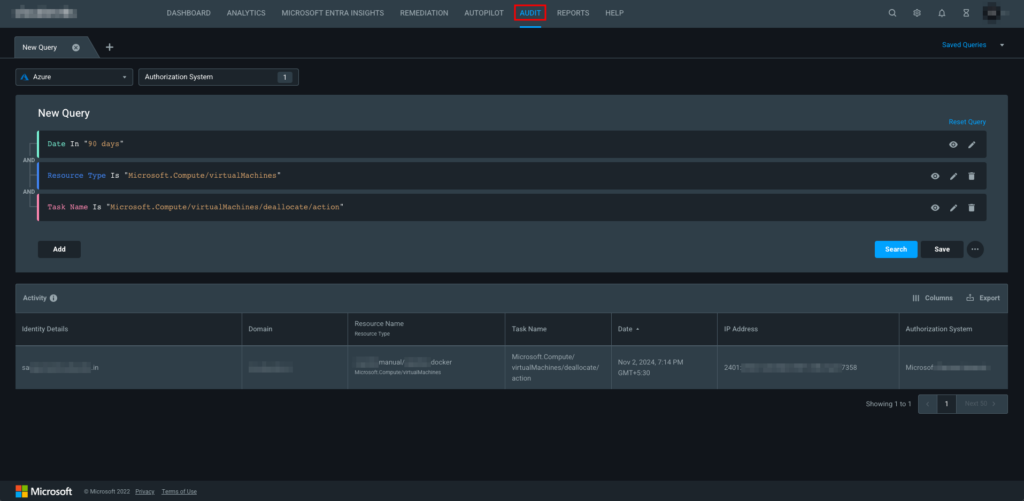The image size is (1024, 501).
Task: Delete the Task Name condition
Action: (972, 208)
